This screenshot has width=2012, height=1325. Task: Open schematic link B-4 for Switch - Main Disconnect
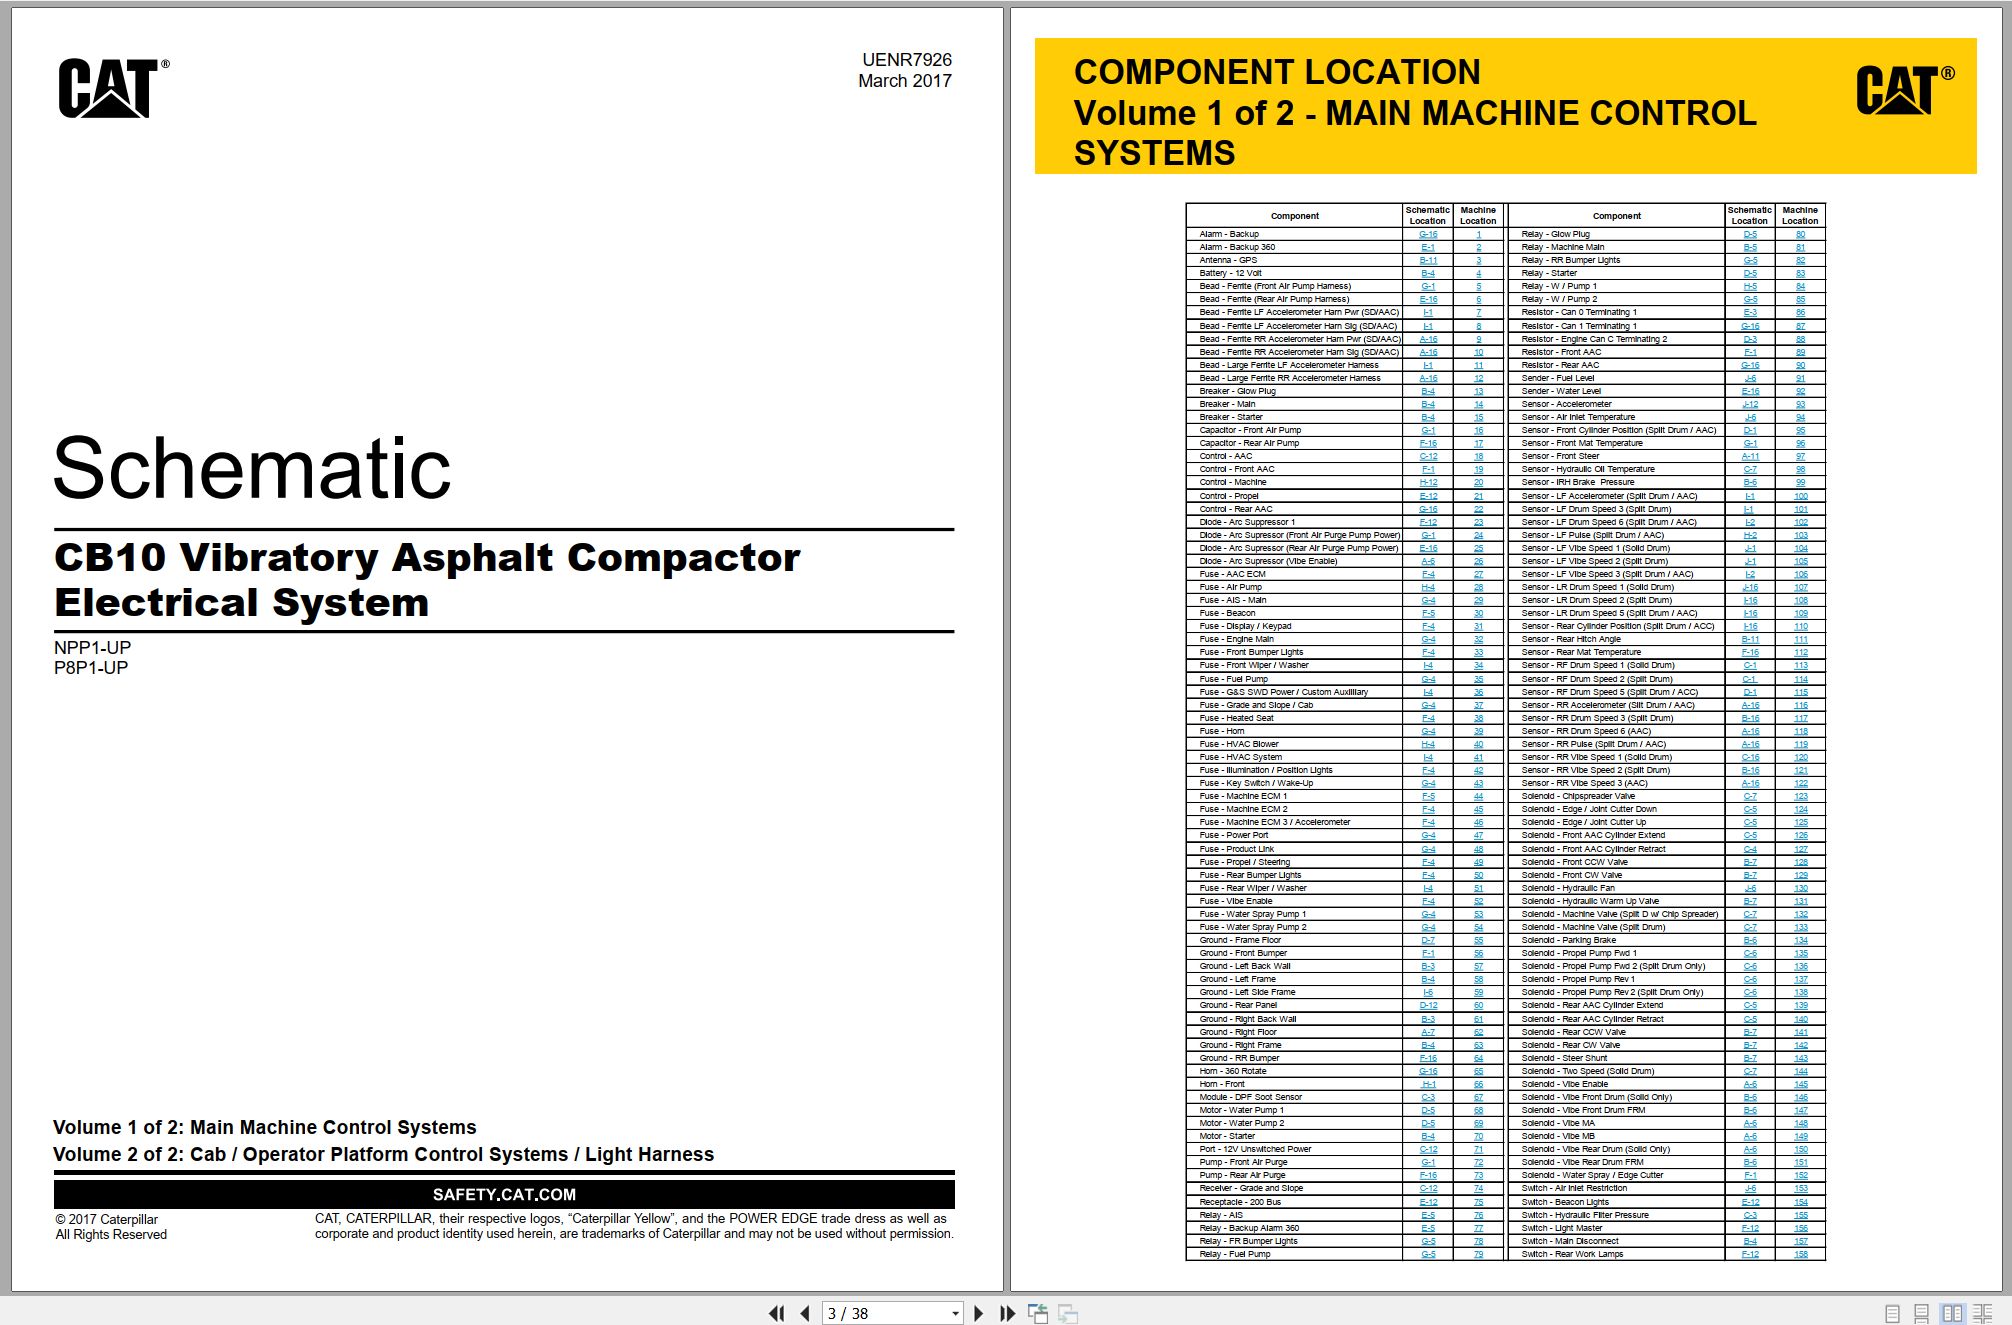tap(1750, 1241)
